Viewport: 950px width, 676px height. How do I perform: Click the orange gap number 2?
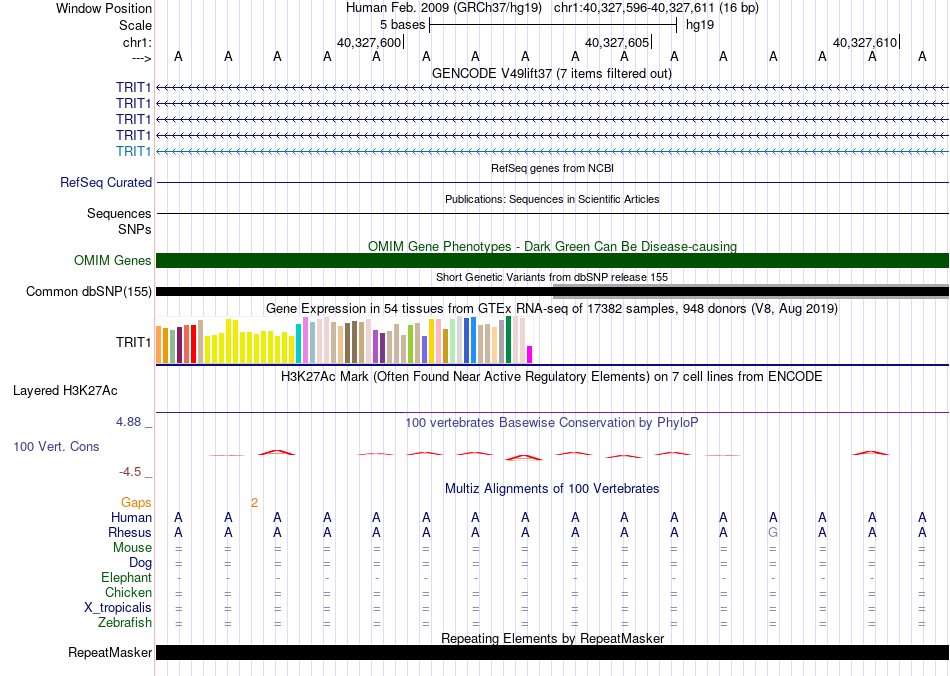point(254,502)
